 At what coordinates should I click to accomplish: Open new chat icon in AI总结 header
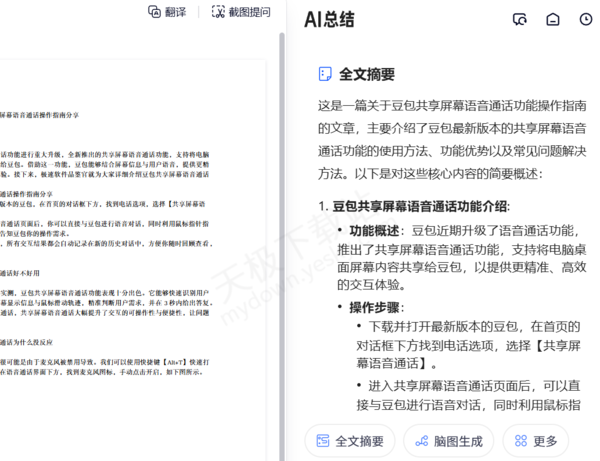(520, 19)
